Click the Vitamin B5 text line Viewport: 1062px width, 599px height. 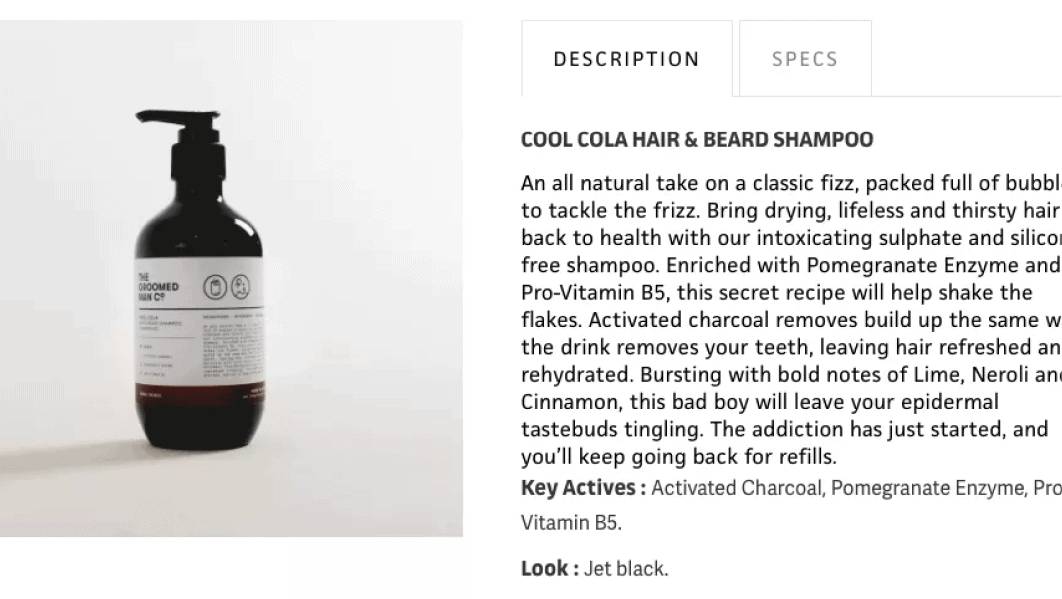tap(571, 522)
